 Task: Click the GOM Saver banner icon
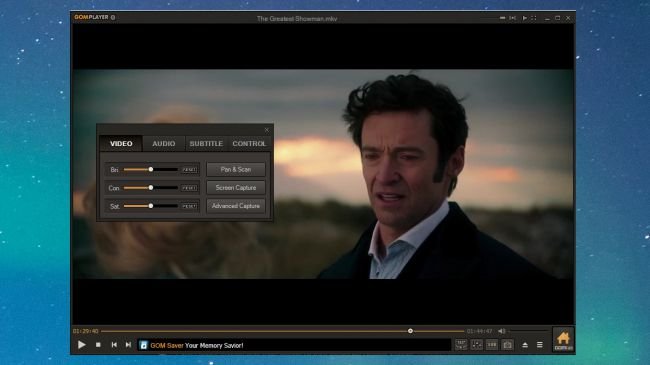tap(143, 345)
